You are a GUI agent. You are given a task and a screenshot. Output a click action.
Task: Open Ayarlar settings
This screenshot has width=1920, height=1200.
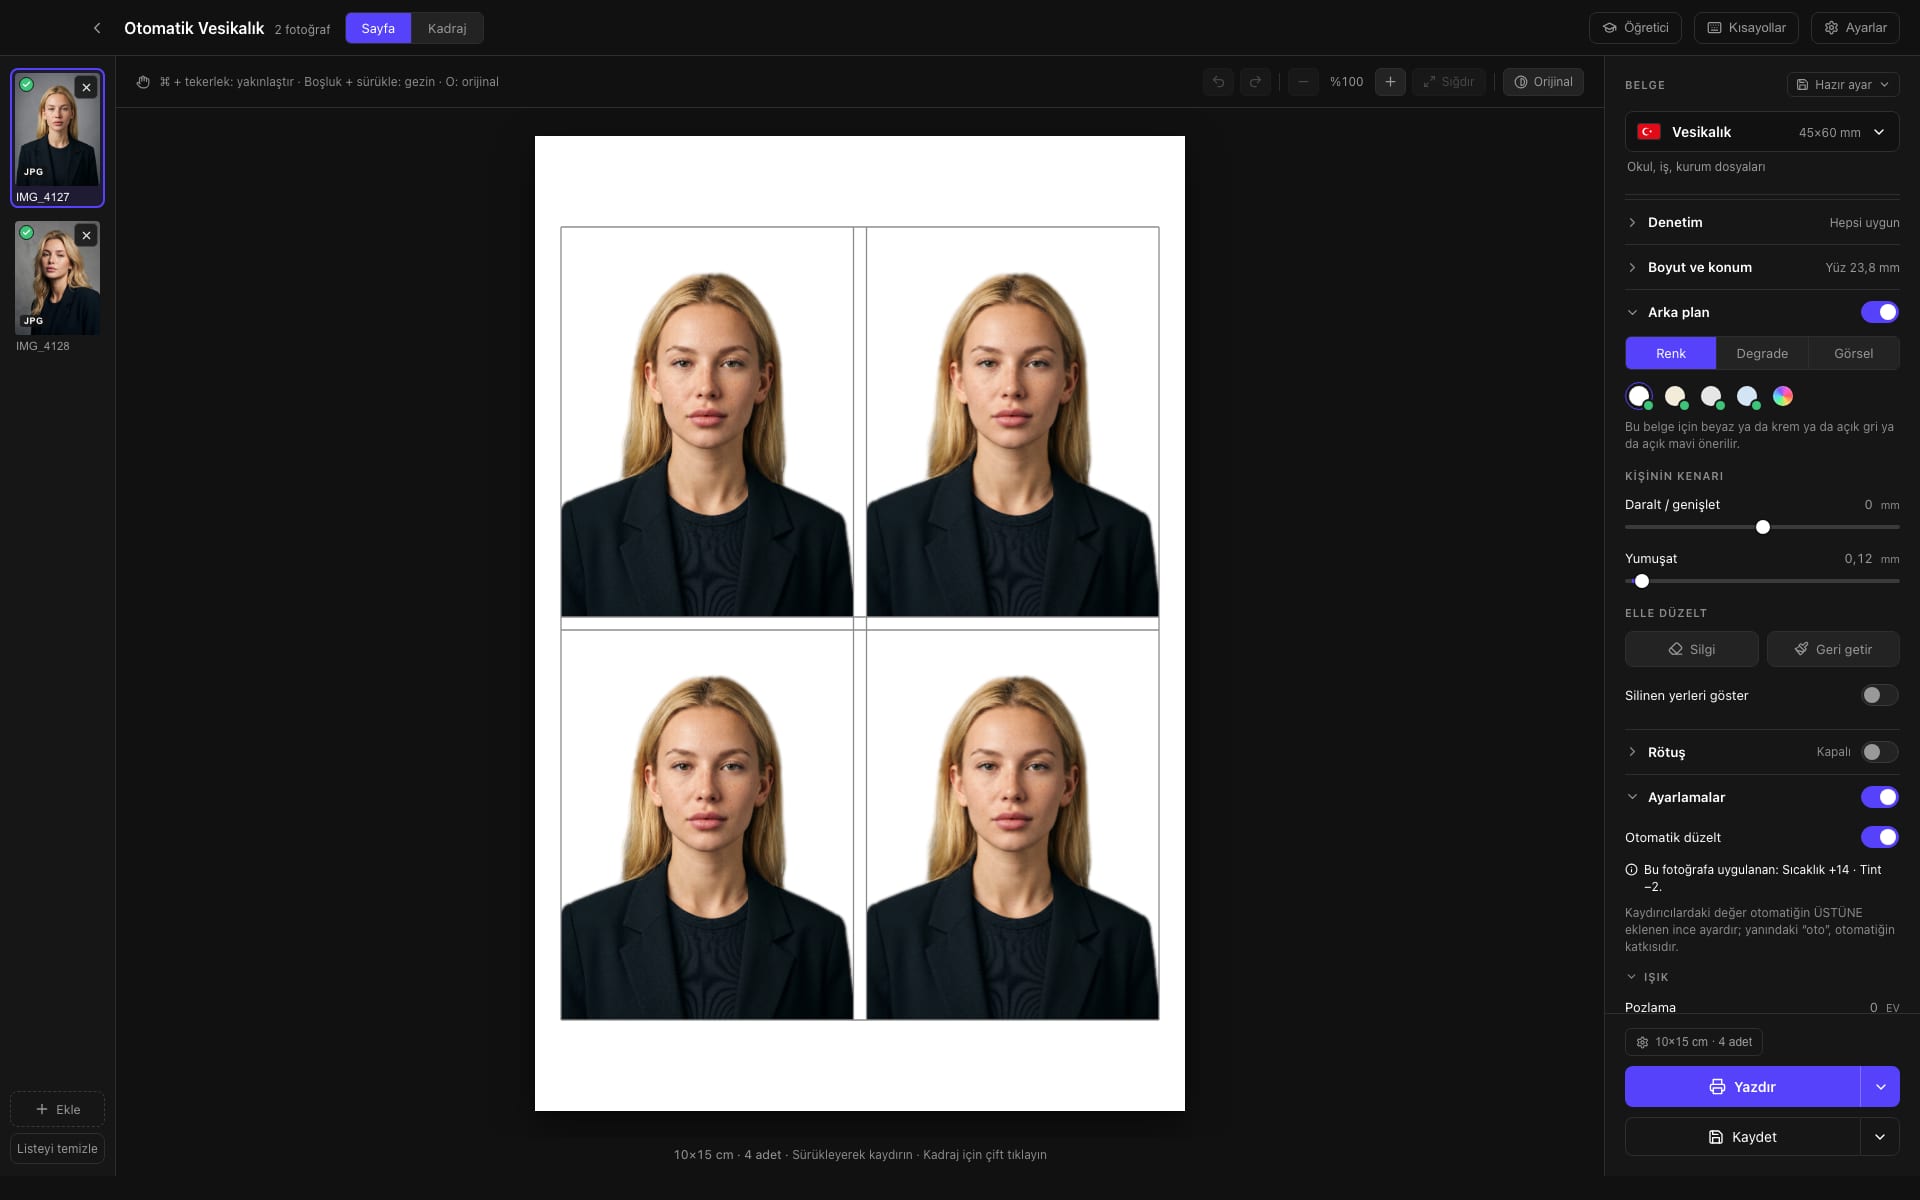(1855, 28)
